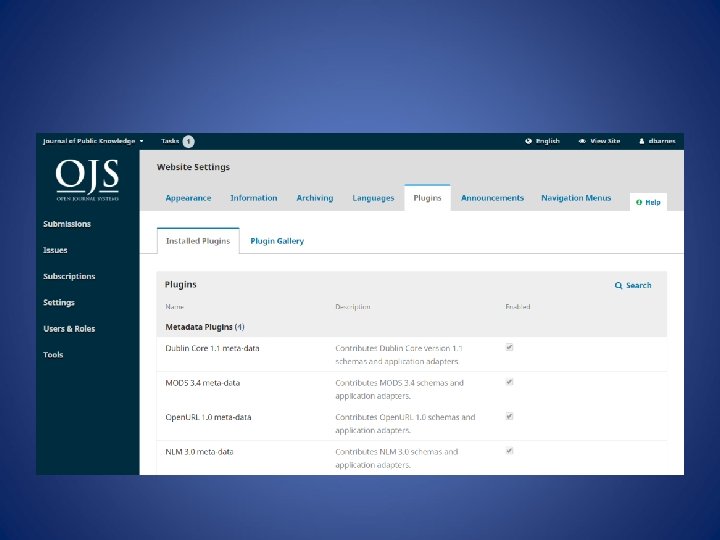Open the Journal of Public Knowledge dropdown
This screenshot has height=540, width=720.
point(93,141)
